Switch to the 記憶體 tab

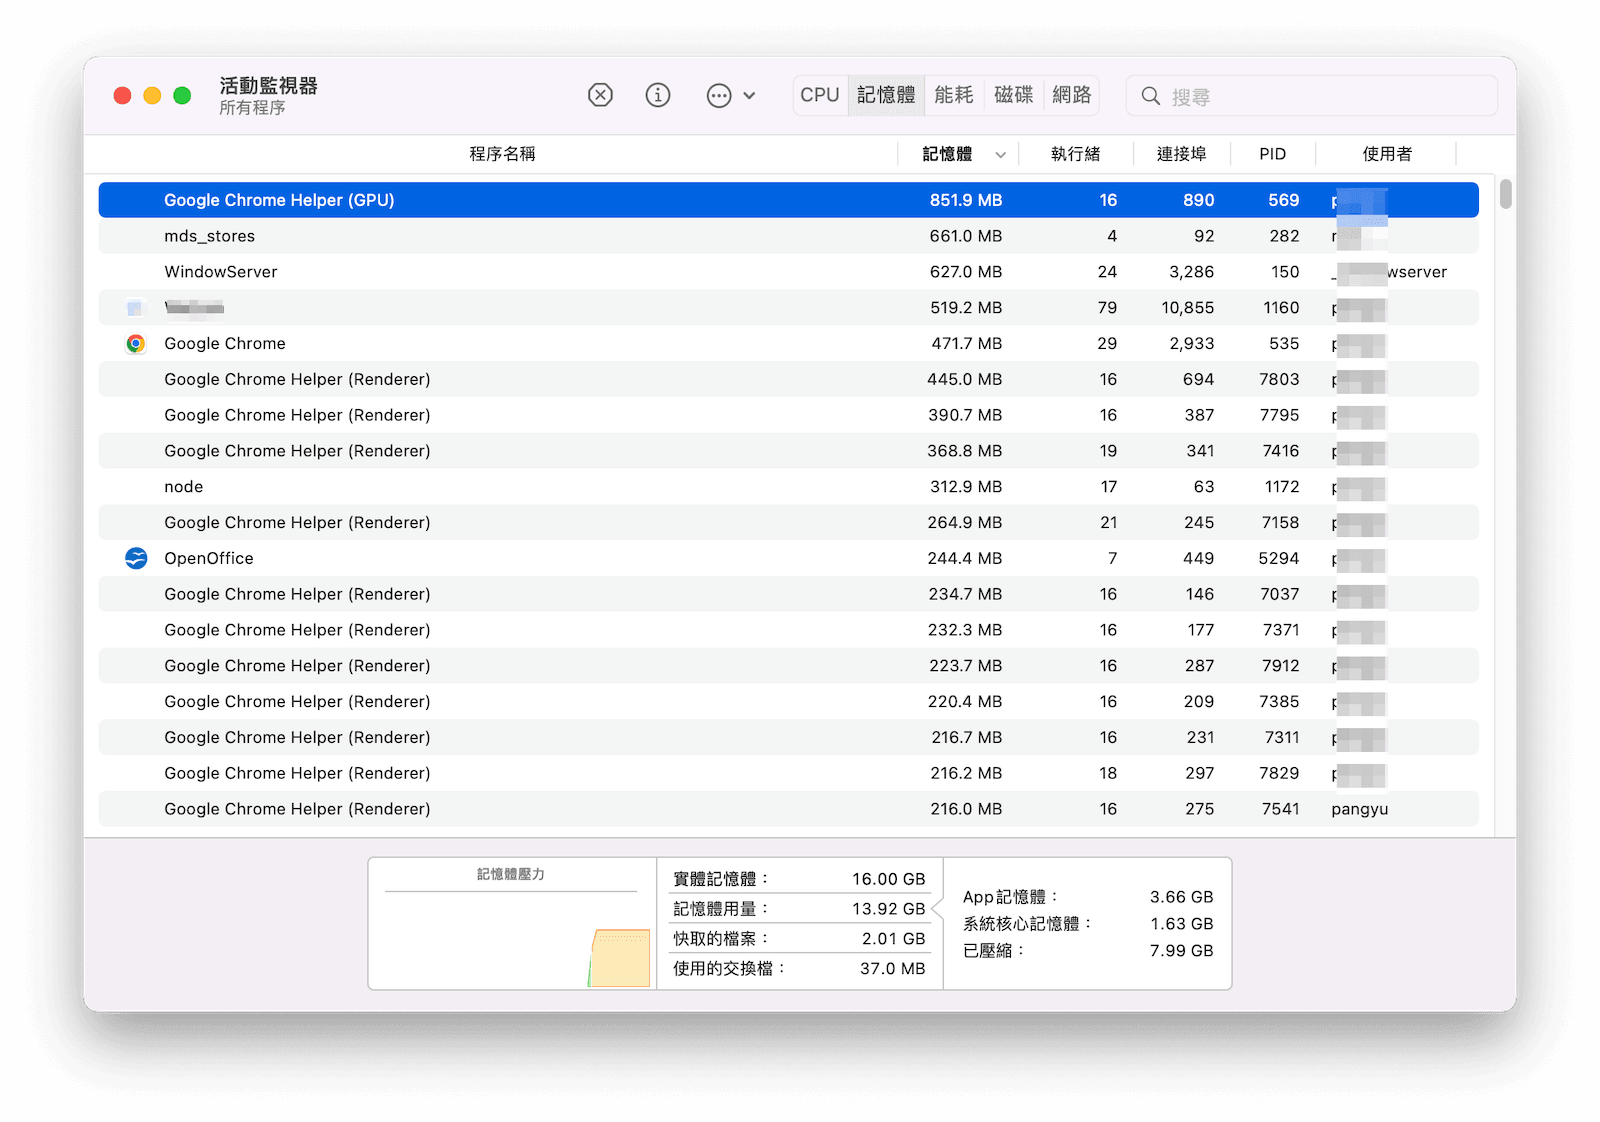[x=886, y=95]
